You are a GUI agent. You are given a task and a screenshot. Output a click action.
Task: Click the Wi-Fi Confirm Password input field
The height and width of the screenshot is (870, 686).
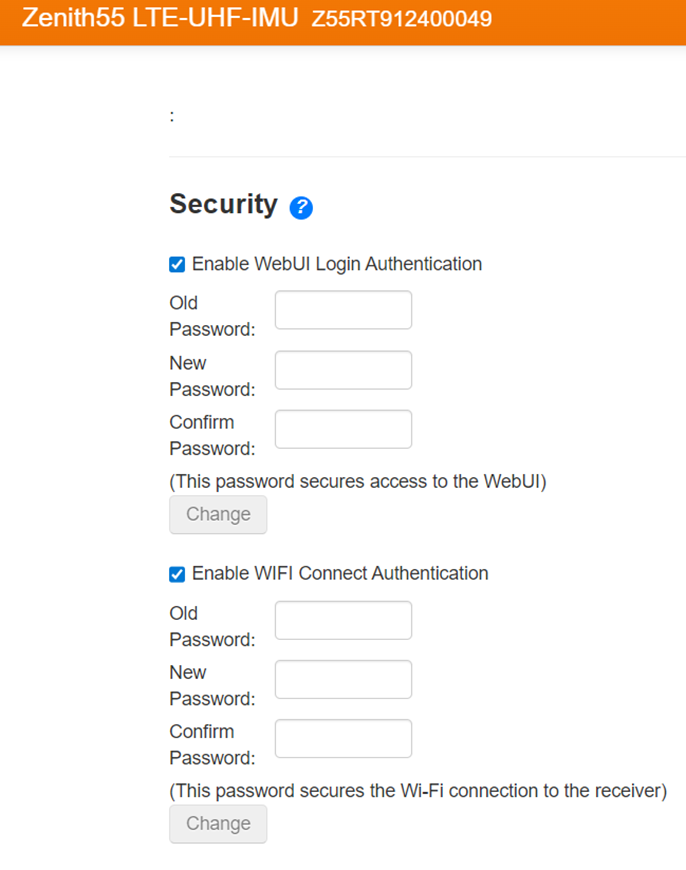pos(343,738)
